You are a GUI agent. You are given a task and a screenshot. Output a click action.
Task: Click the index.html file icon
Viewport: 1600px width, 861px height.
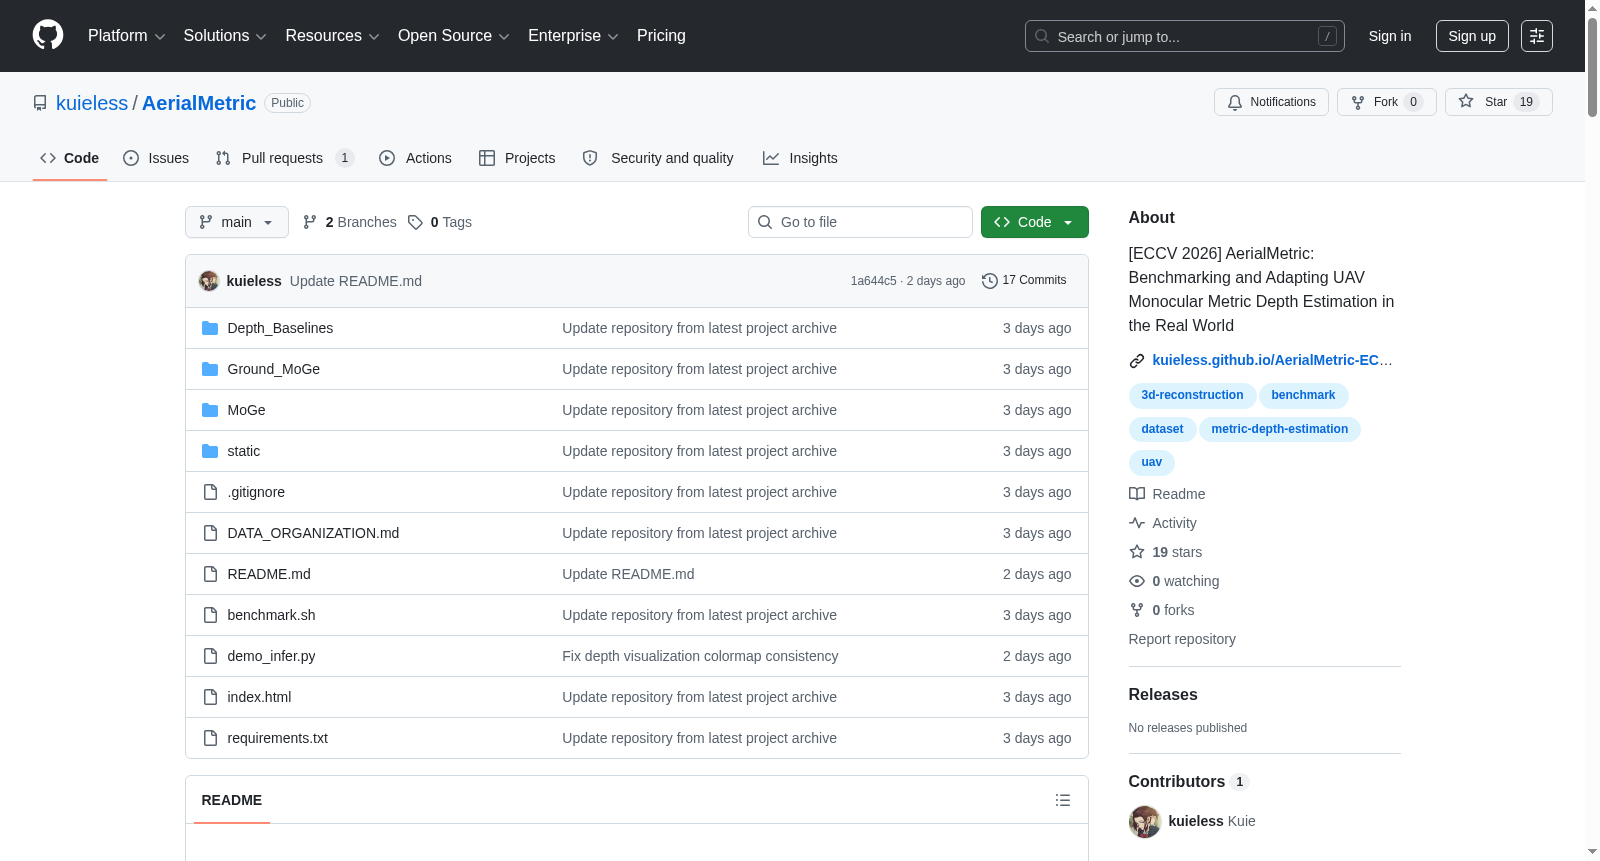[x=210, y=697]
